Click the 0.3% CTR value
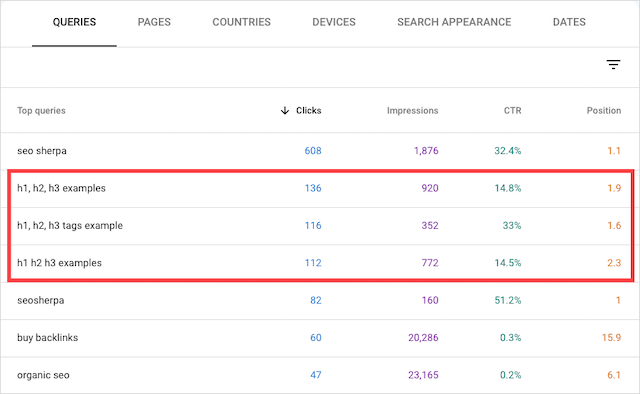 (511, 338)
